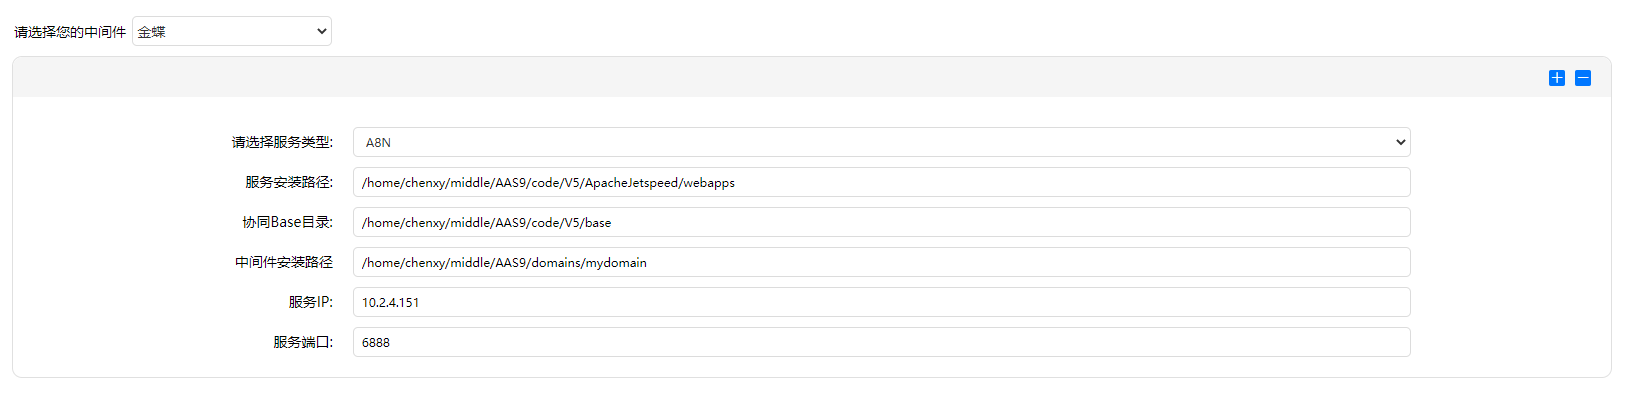1636x405 pixels.
Task: Open the 金蝶 middleware dropdown
Action: tap(231, 31)
